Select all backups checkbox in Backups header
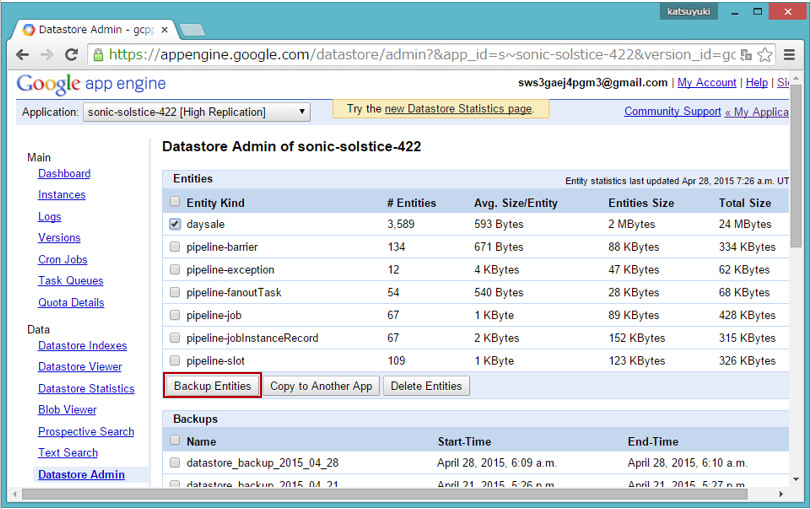Screen dimensions: 810x509 [175, 440]
